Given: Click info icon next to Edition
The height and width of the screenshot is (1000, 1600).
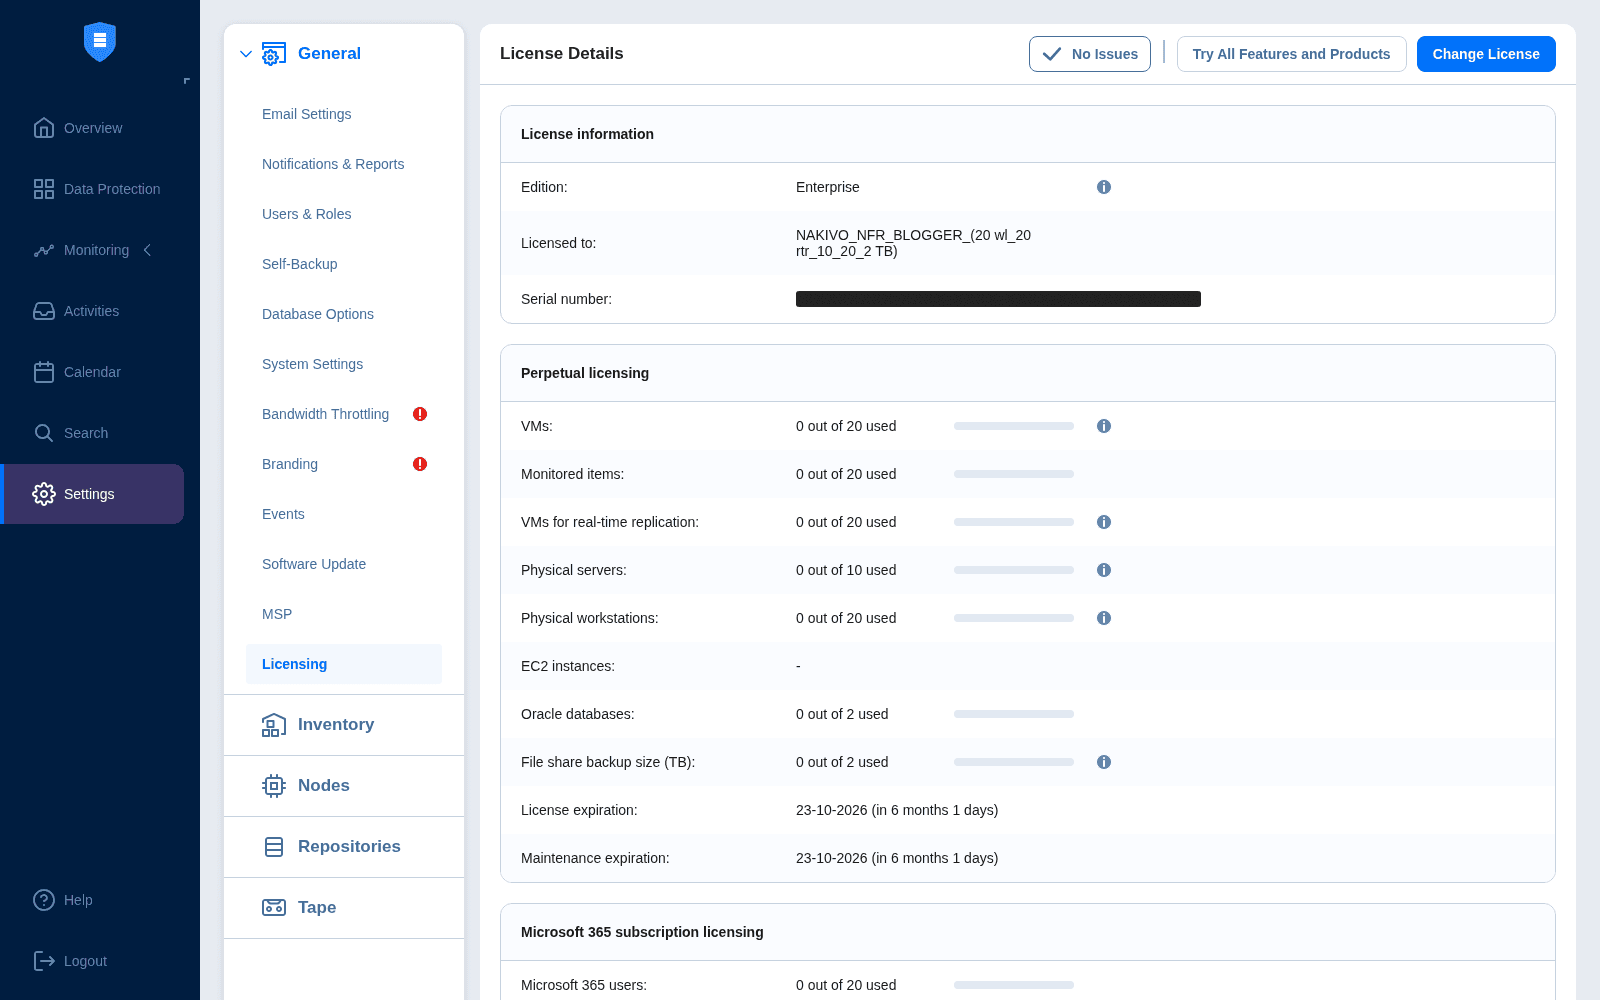Looking at the screenshot, I should (1104, 187).
